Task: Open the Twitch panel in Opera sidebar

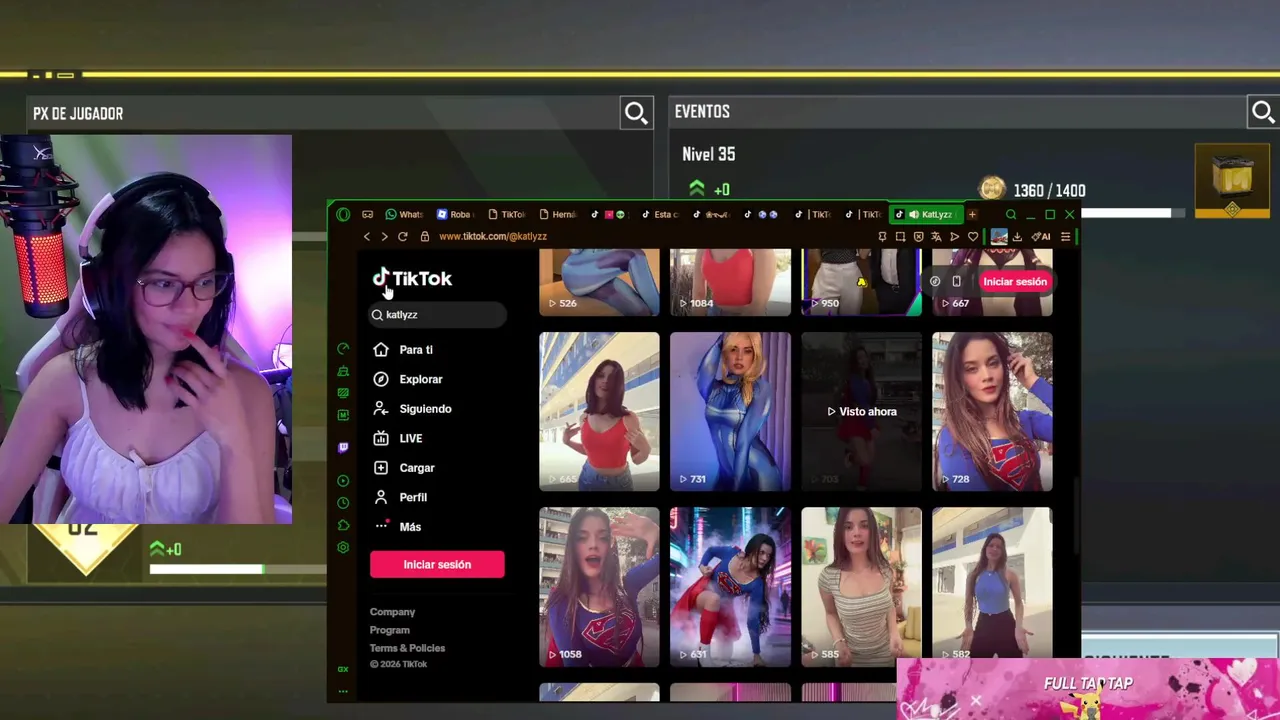Action: [343, 447]
